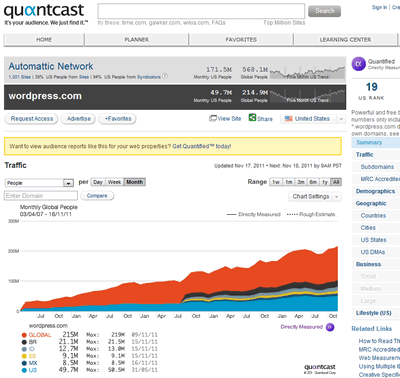Open the People metric dropdown
The width and height of the screenshot is (400, 378).
[39, 183]
